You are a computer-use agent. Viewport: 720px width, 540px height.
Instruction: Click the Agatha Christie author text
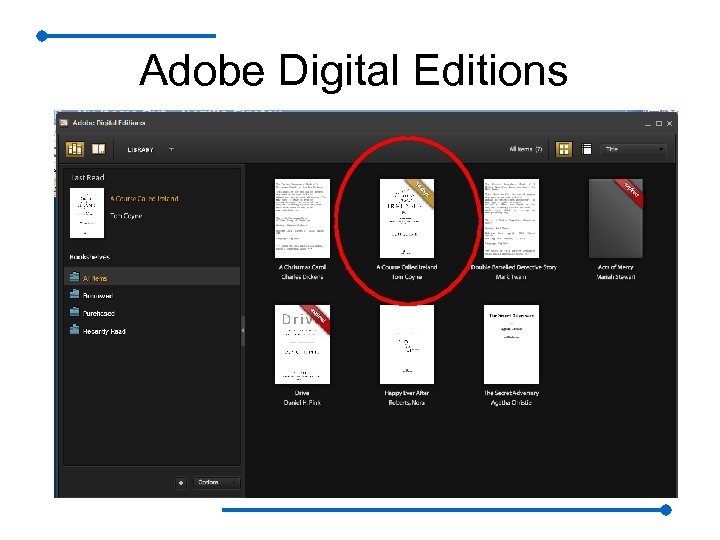tap(512, 403)
